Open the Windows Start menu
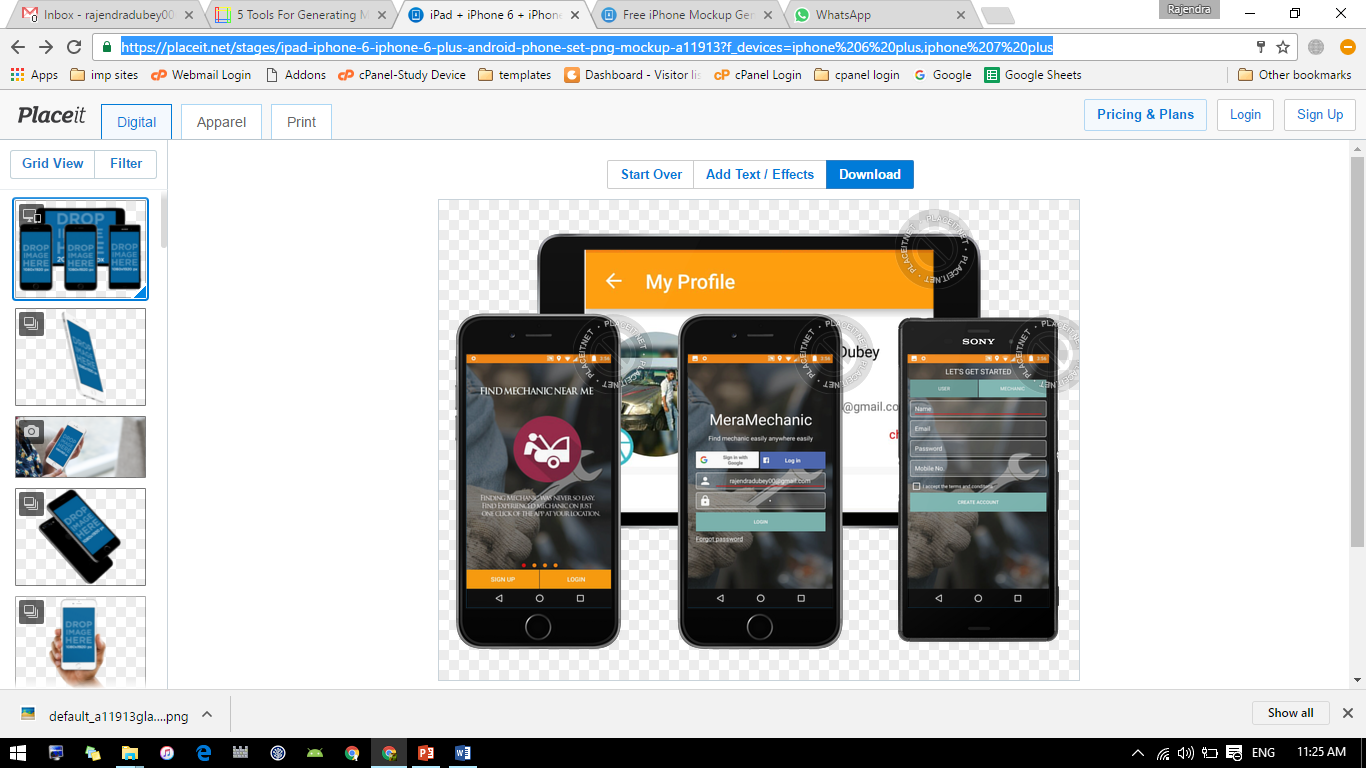 click(18, 752)
